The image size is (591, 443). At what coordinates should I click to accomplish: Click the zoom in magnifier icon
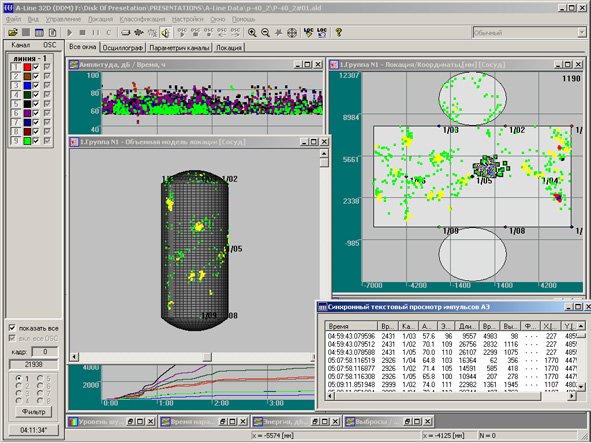click(x=252, y=33)
